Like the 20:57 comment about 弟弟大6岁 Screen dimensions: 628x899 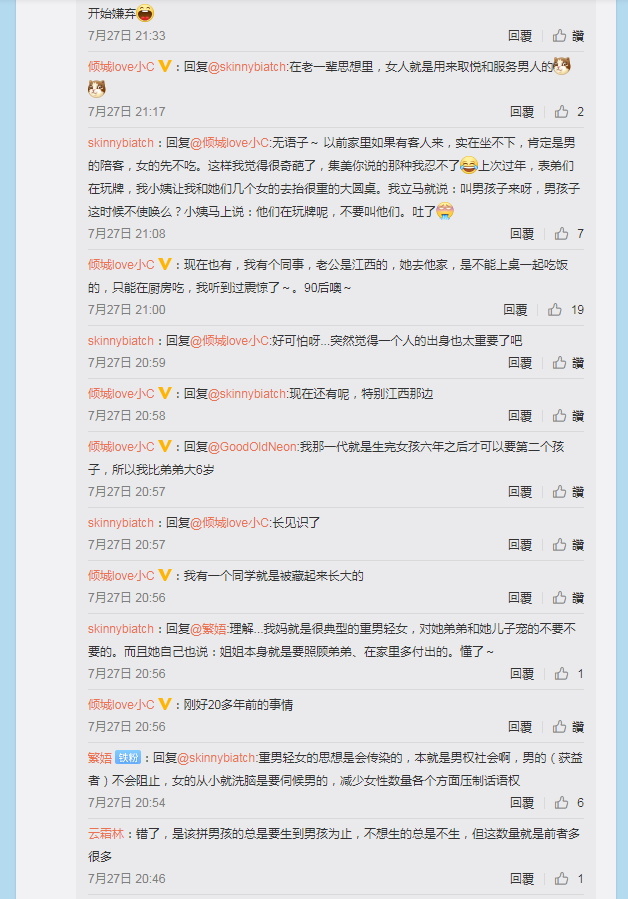568,492
